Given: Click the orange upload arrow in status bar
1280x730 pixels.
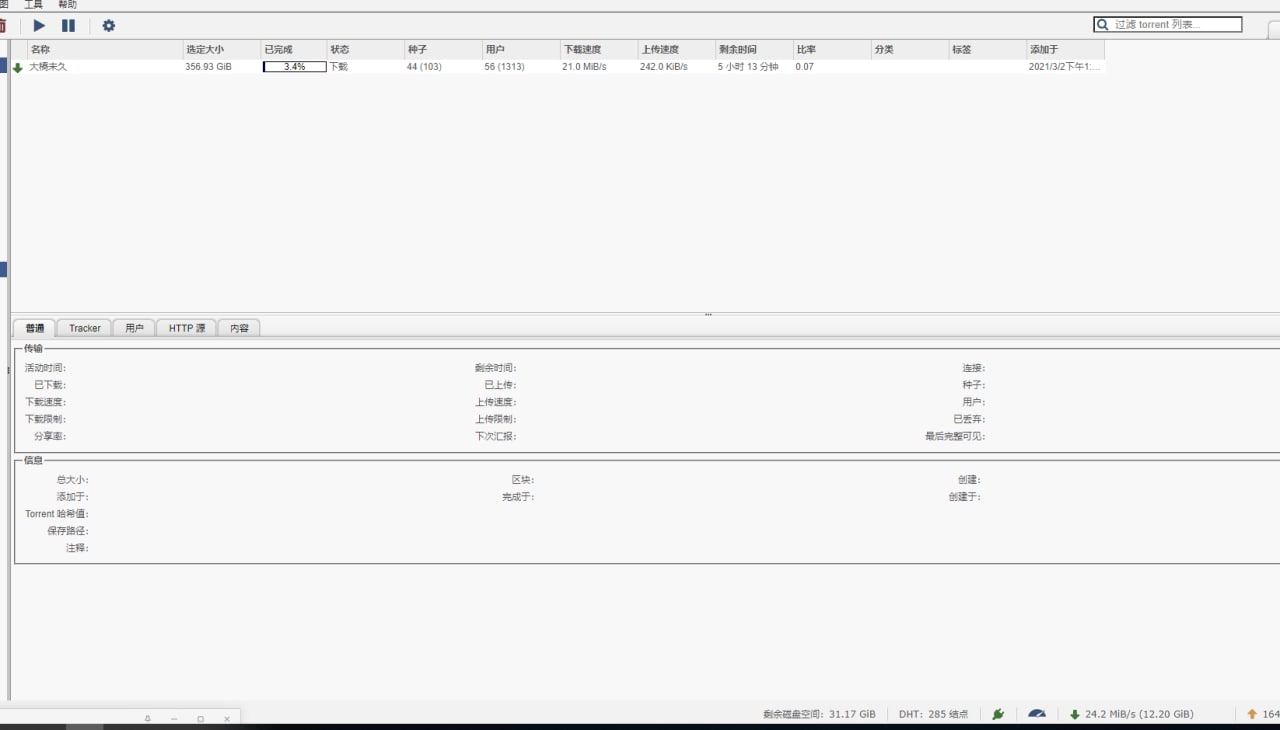Looking at the screenshot, I should click(x=1252, y=714).
